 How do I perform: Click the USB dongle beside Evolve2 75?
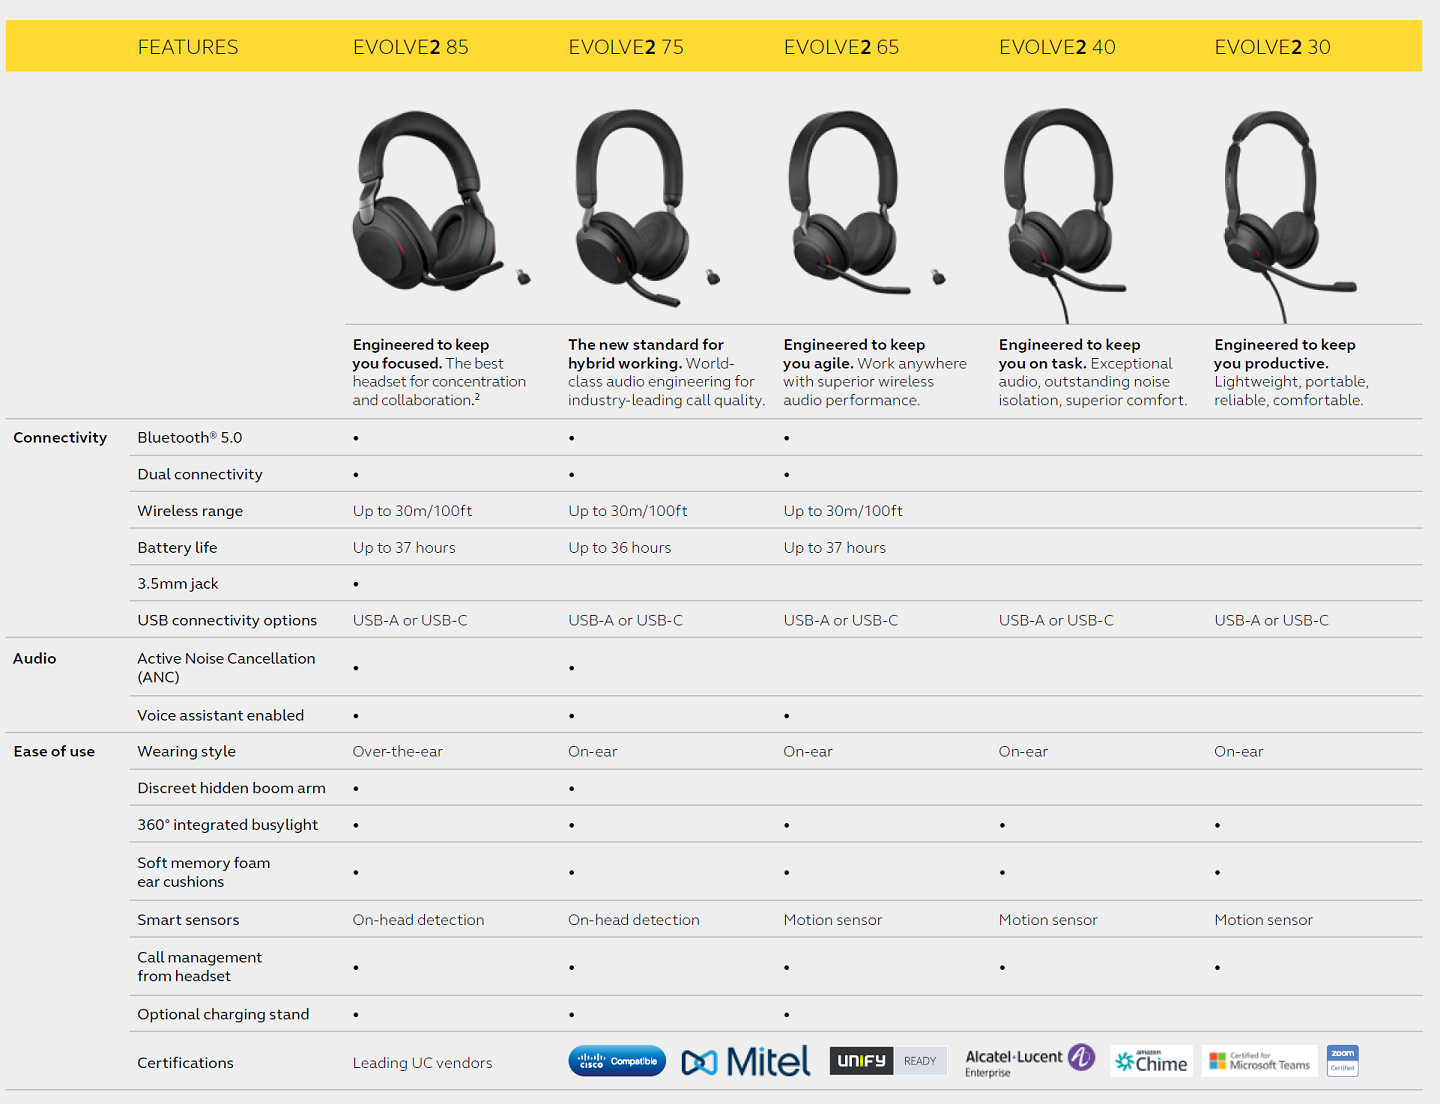[713, 277]
